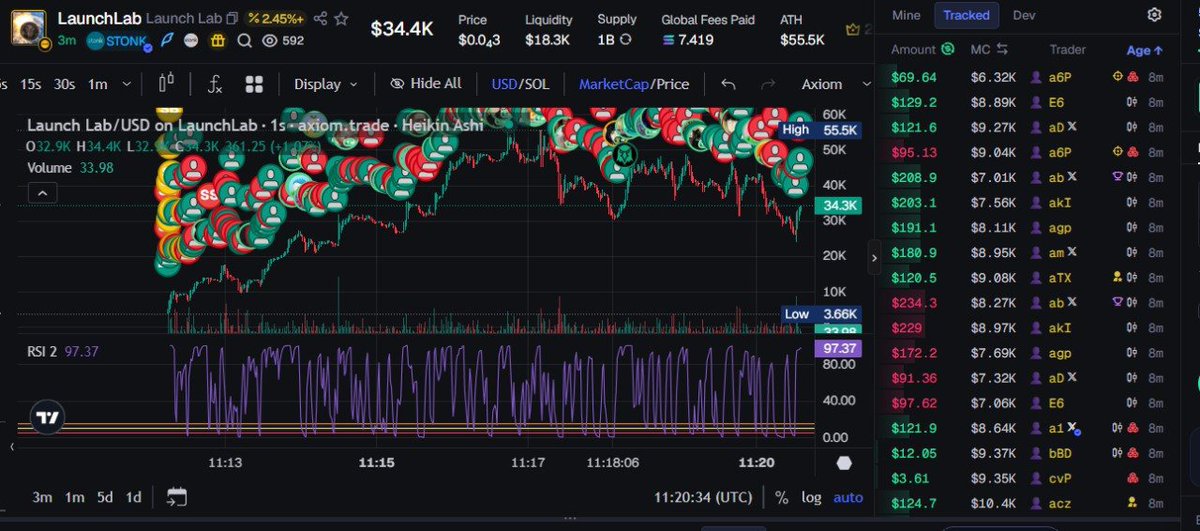Screen dimensions: 1200x531
Task: Switch chart denomination to SOL
Action: tap(537, 84)
